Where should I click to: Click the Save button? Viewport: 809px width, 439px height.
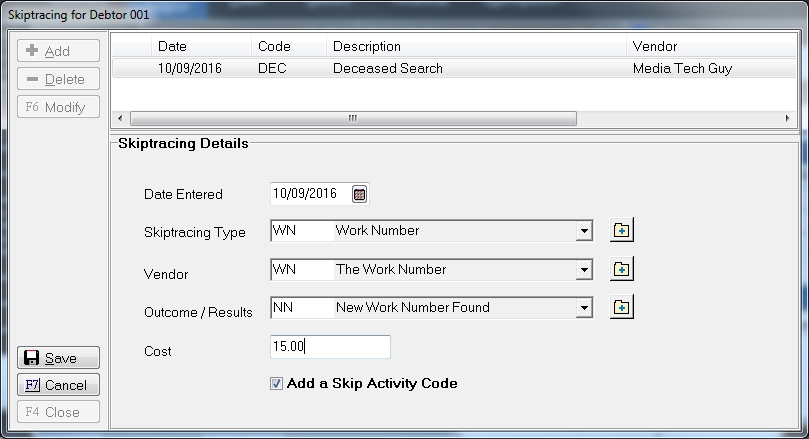(x=59, y=358)
